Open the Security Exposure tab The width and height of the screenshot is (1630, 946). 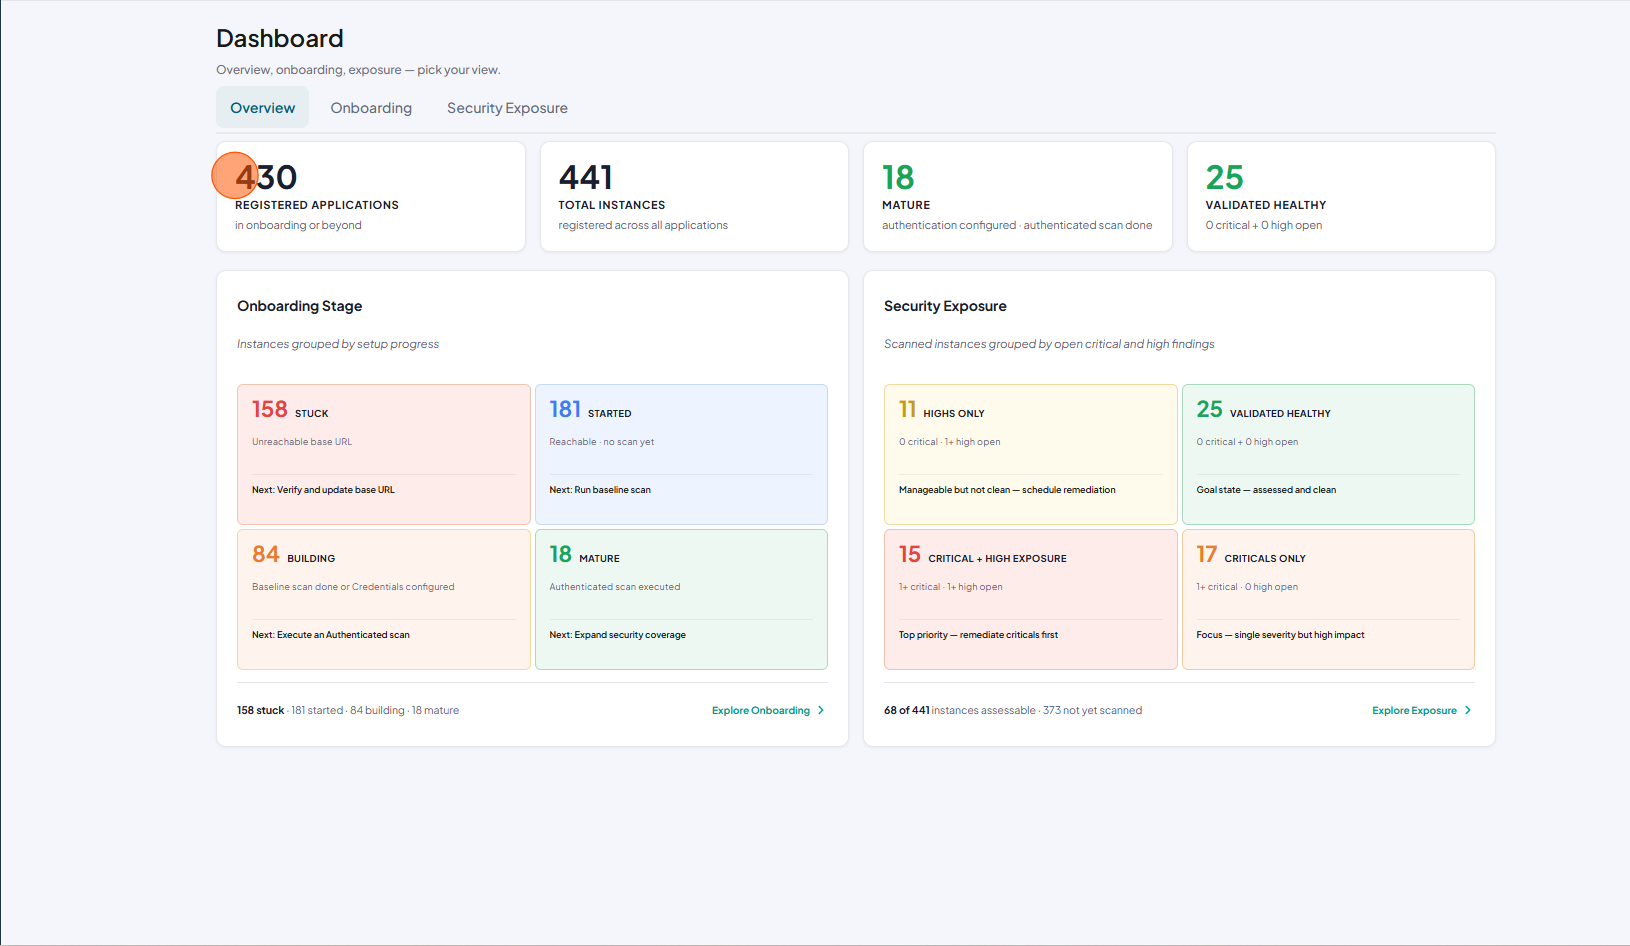point(507,108)
